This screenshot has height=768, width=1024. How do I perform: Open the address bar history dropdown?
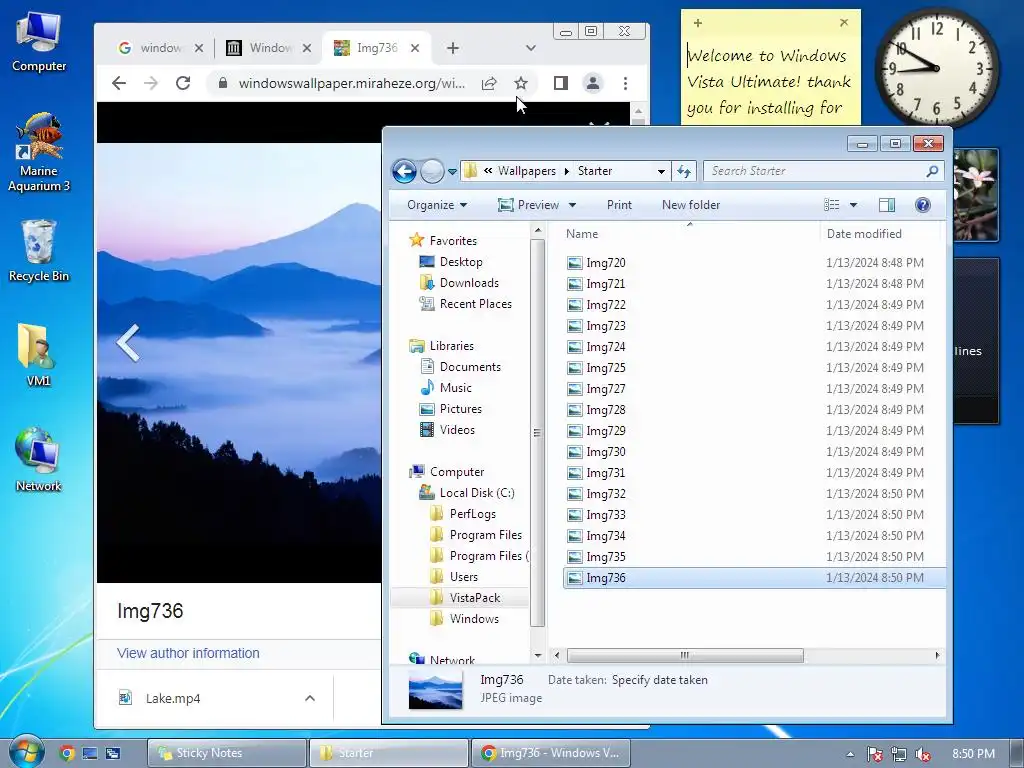[x=661, y=171]
